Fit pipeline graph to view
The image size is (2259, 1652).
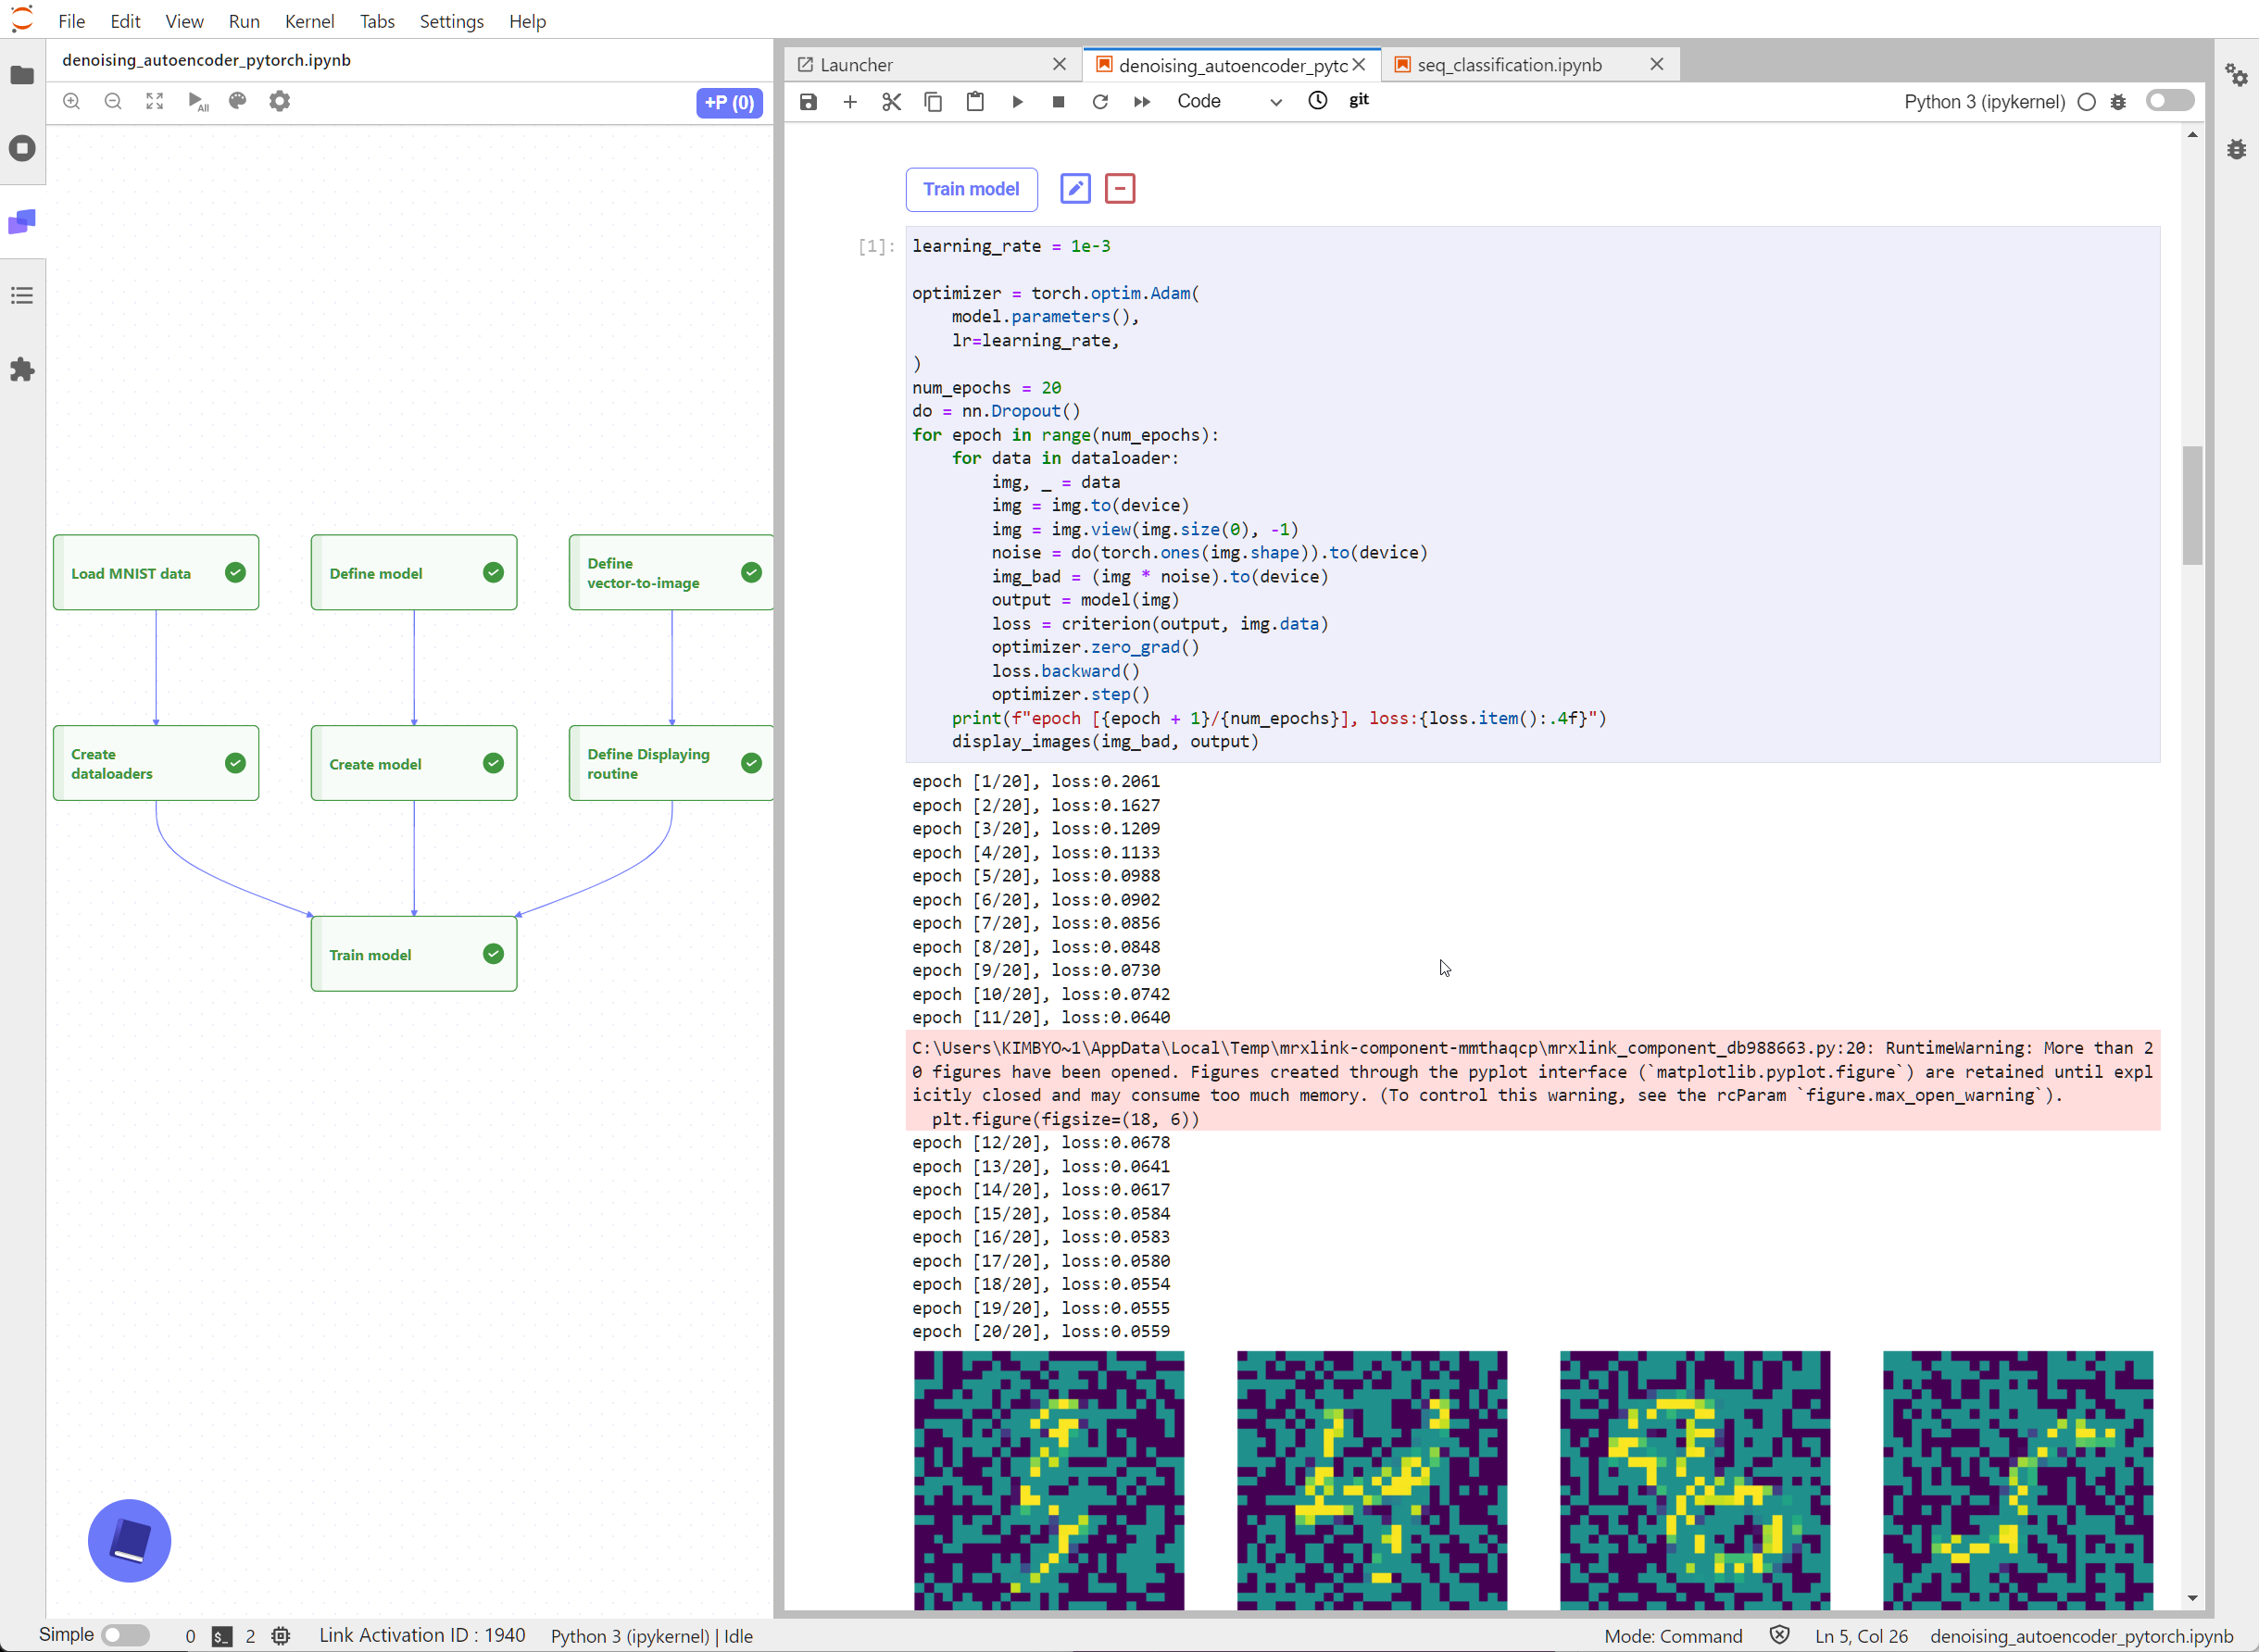pyautogui.click(x=155, y=101)
